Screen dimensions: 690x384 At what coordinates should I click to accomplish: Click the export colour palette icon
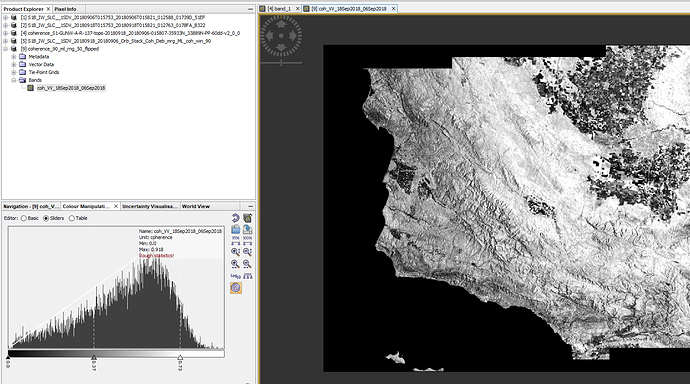point(247,230)
